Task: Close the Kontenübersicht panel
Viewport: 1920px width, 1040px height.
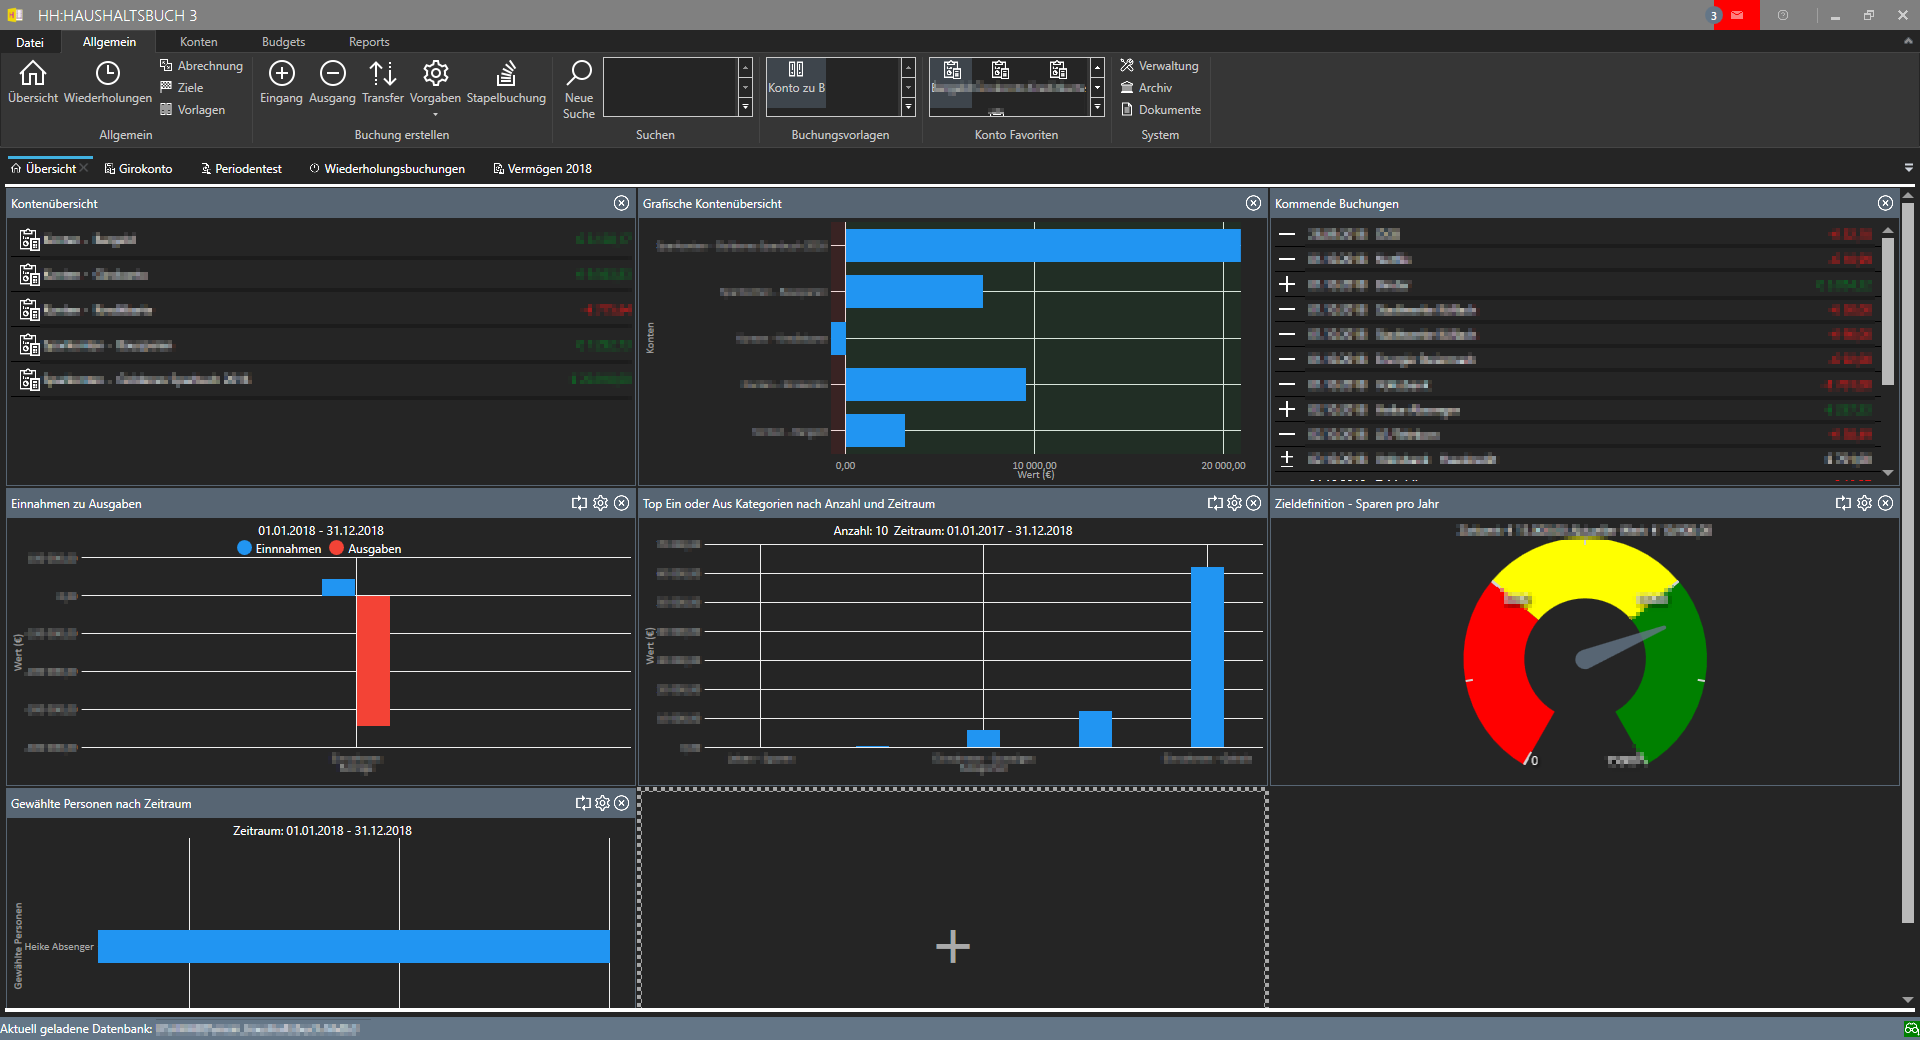Action: (x=621, y=203)
